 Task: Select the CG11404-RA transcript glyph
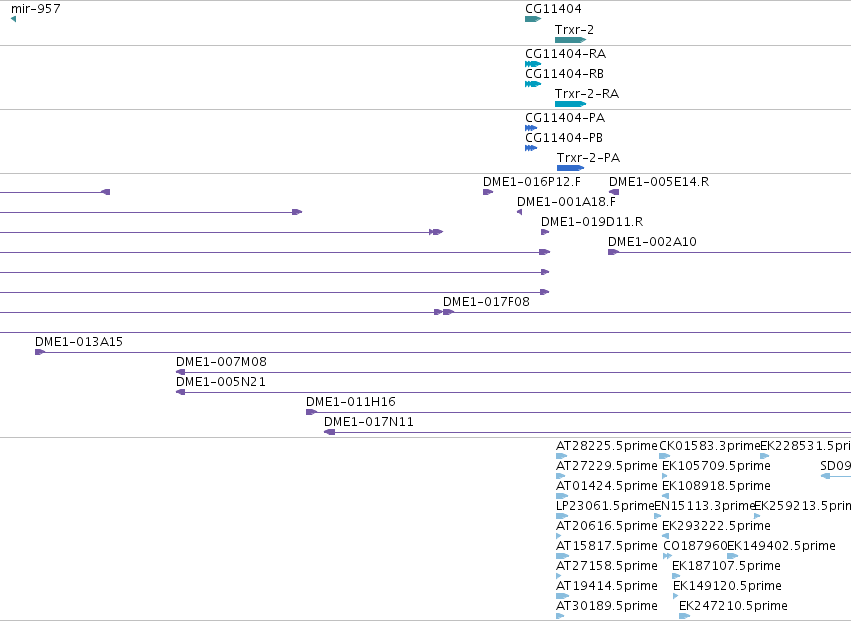(x=533, y=64)
